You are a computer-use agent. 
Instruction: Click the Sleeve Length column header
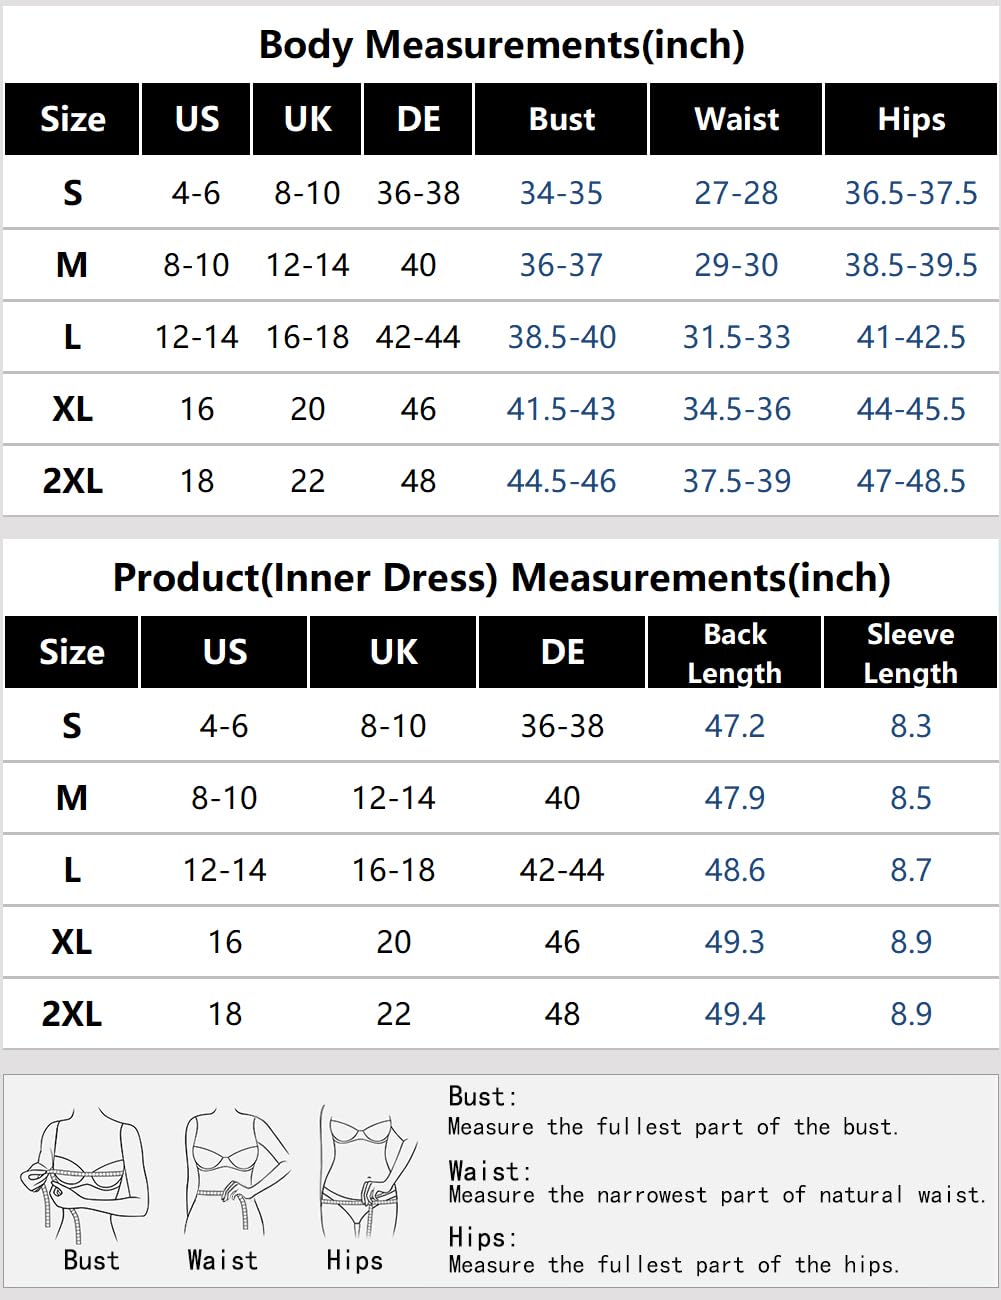pyautogui.click(x=910, y=652)
